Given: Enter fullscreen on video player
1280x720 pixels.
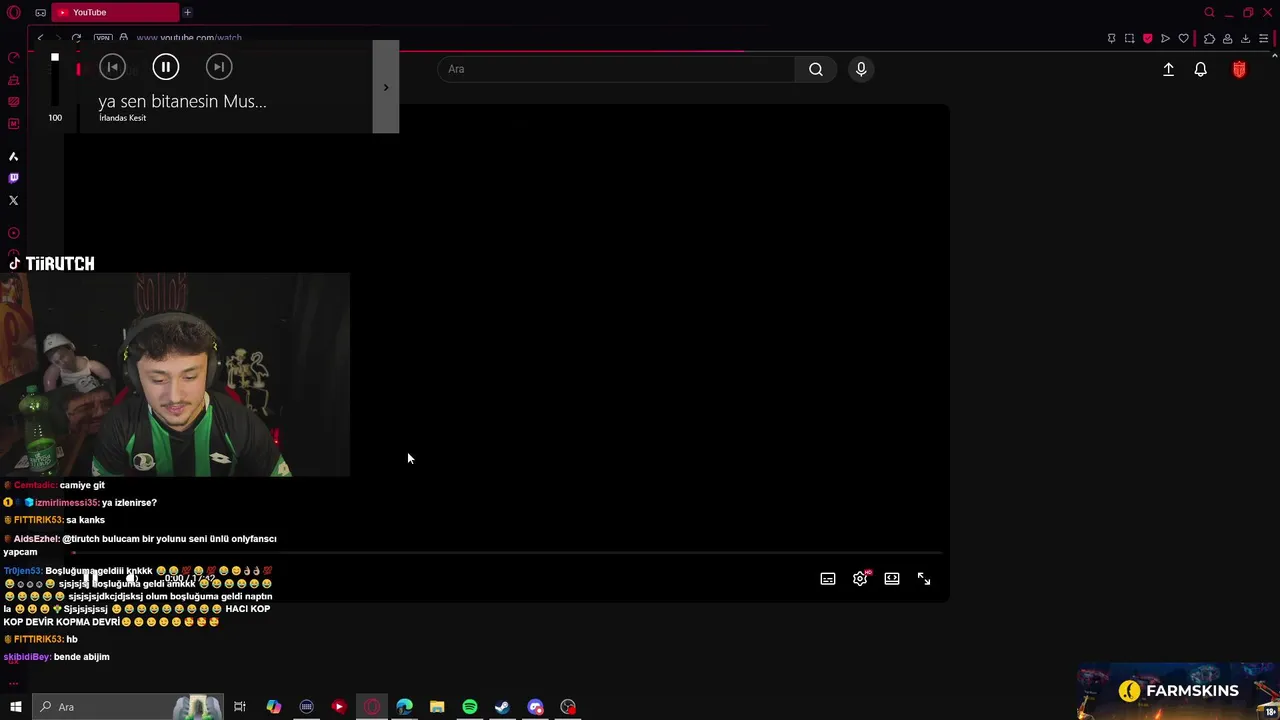Looking at the screenshot, I should [x=924, y=579].
